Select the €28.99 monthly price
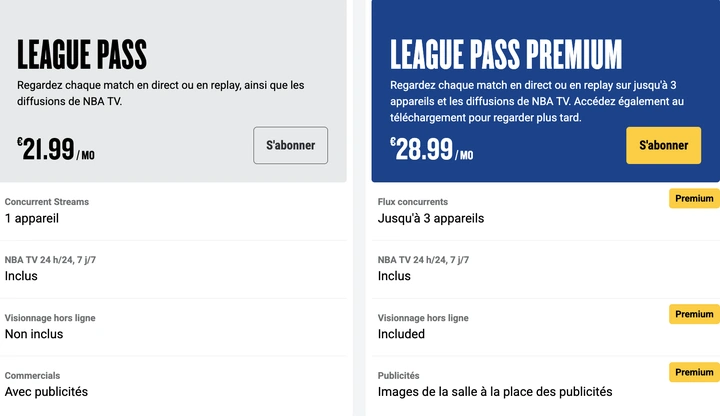 tap(432, 150)
